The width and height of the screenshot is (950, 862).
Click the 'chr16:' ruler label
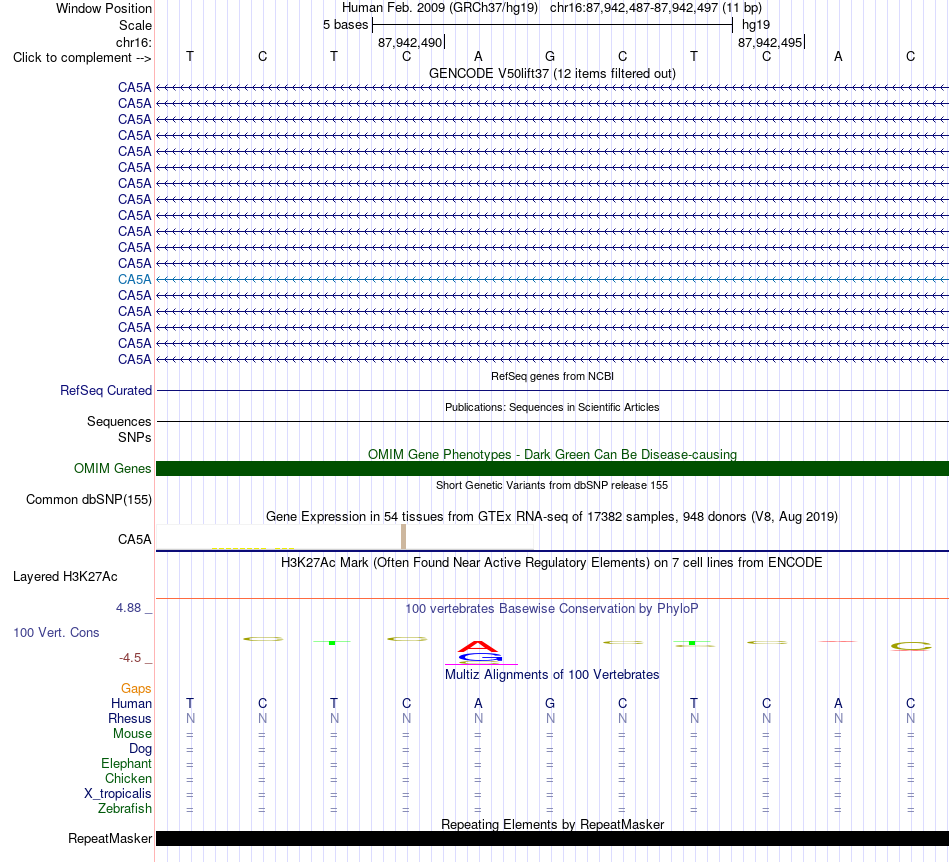pos(133,42)
